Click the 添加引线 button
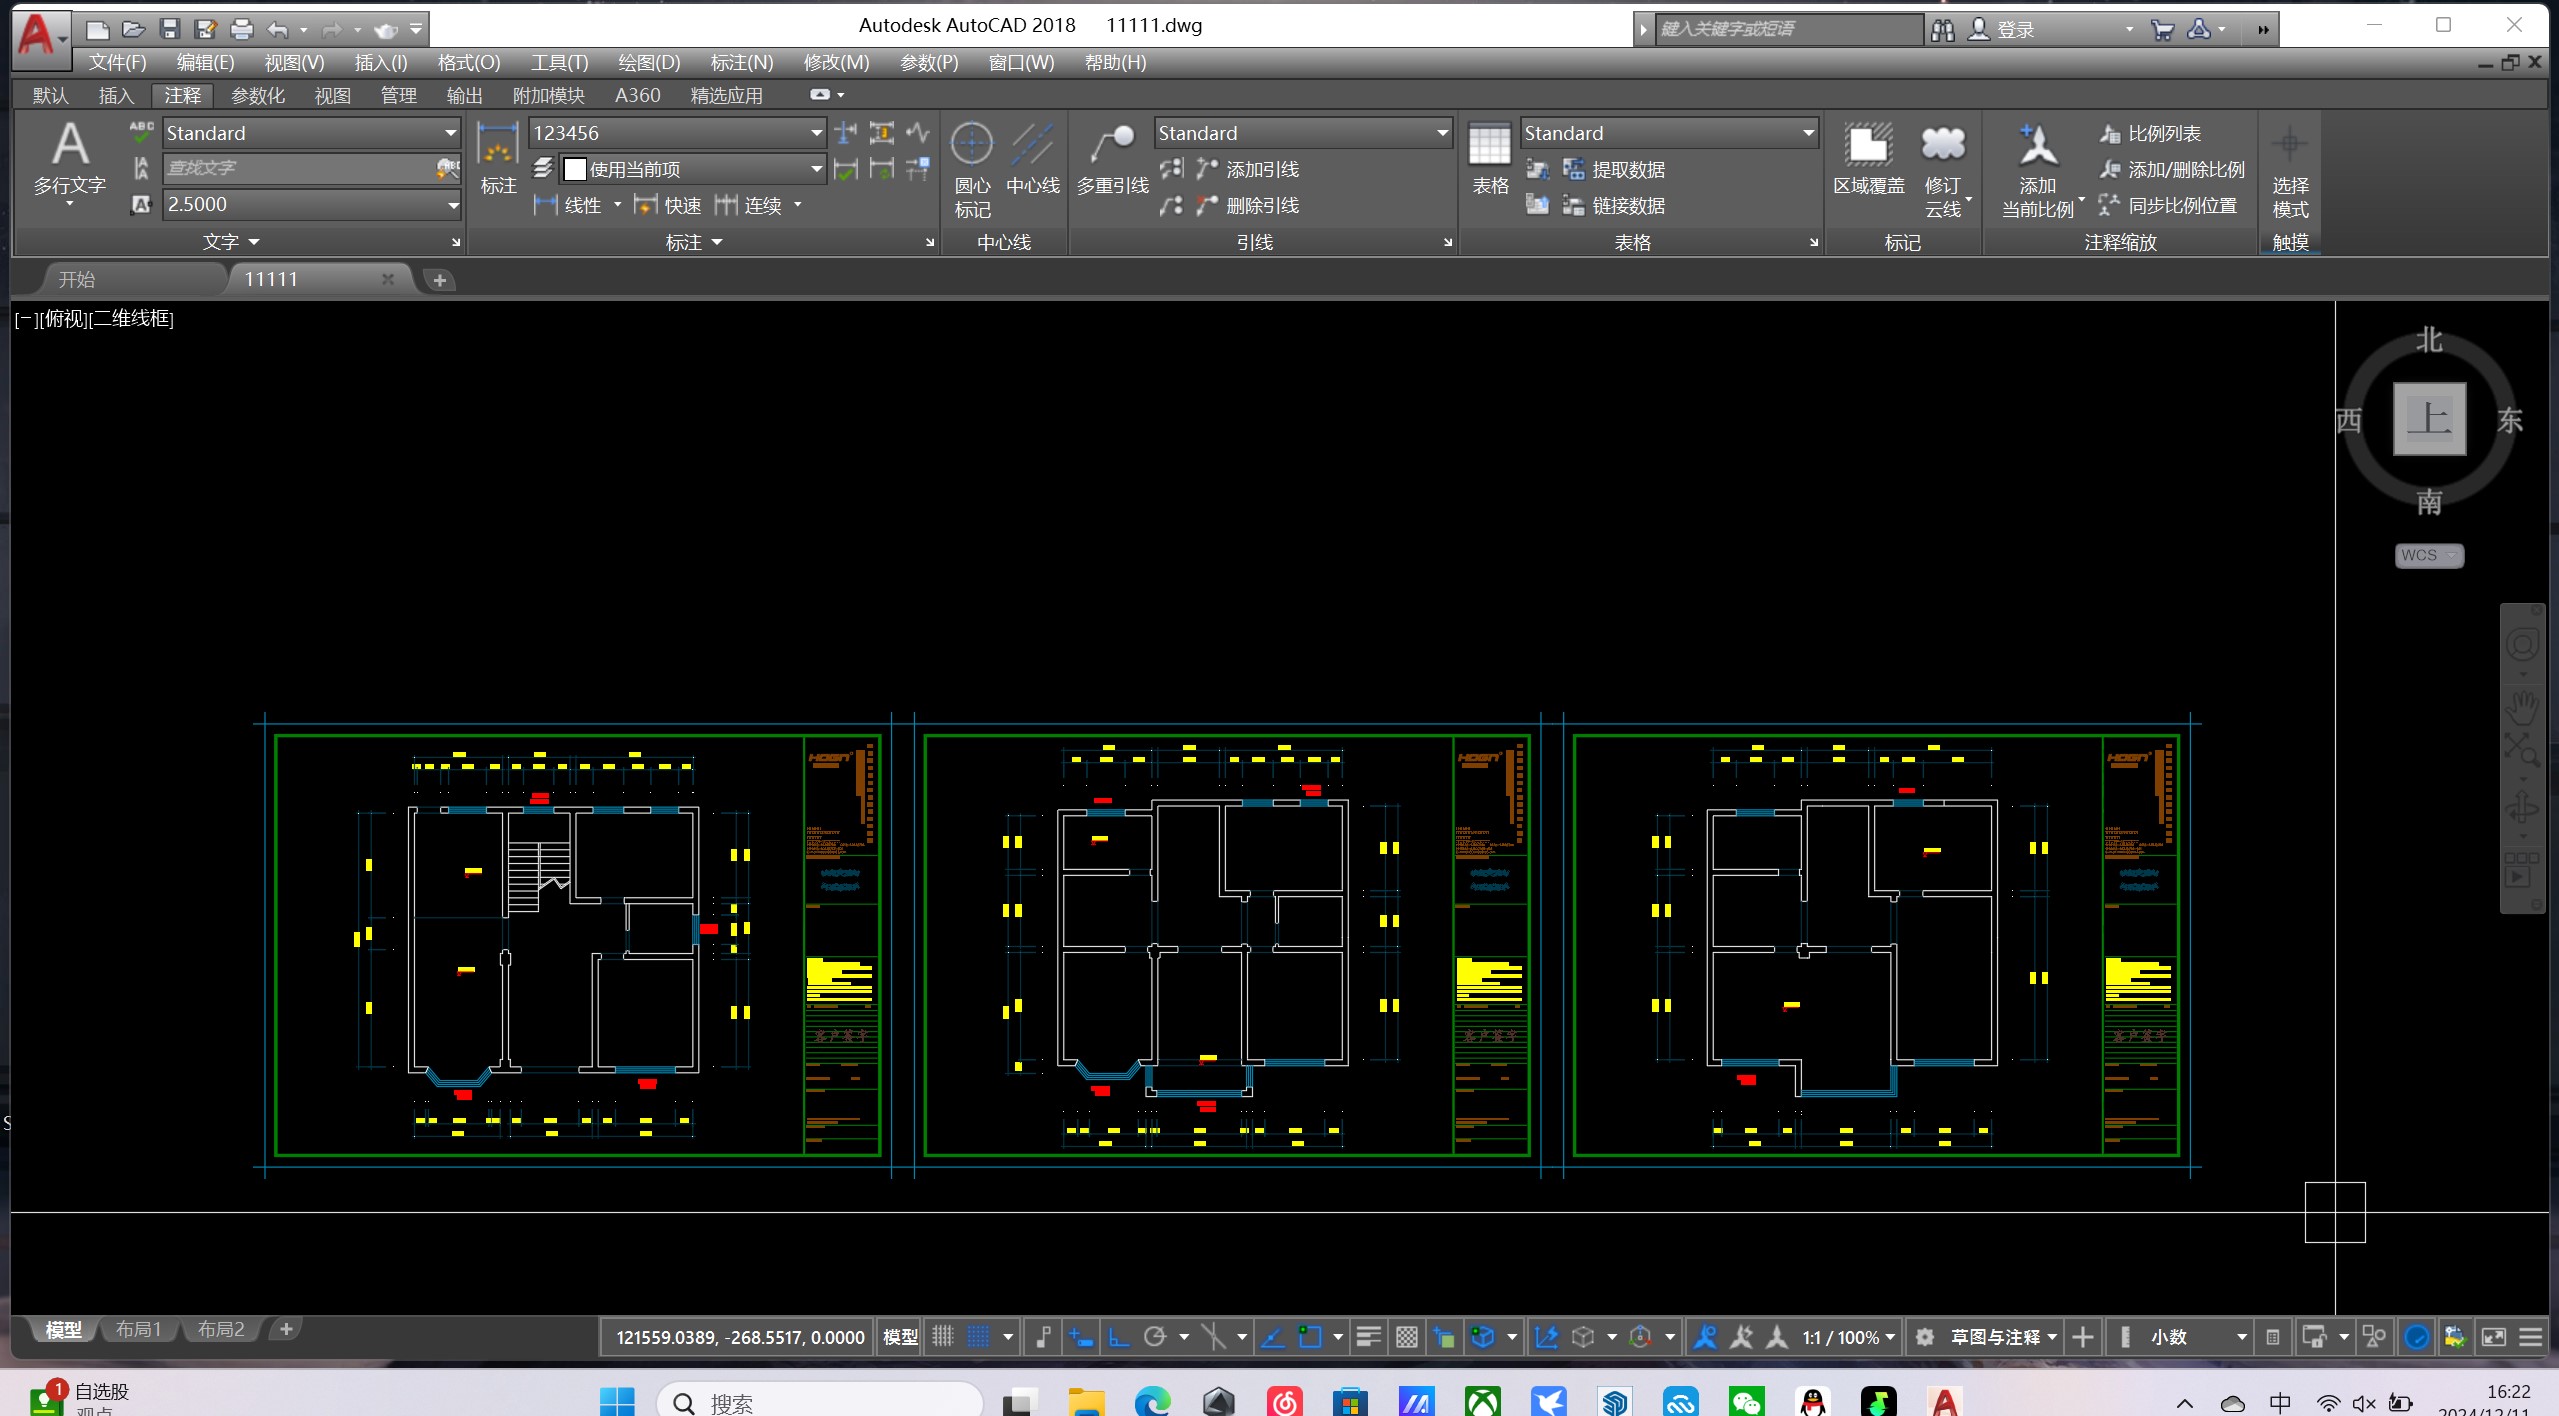The image size is (2559, 1416). pyautogui.click(x=1261, y=169)
